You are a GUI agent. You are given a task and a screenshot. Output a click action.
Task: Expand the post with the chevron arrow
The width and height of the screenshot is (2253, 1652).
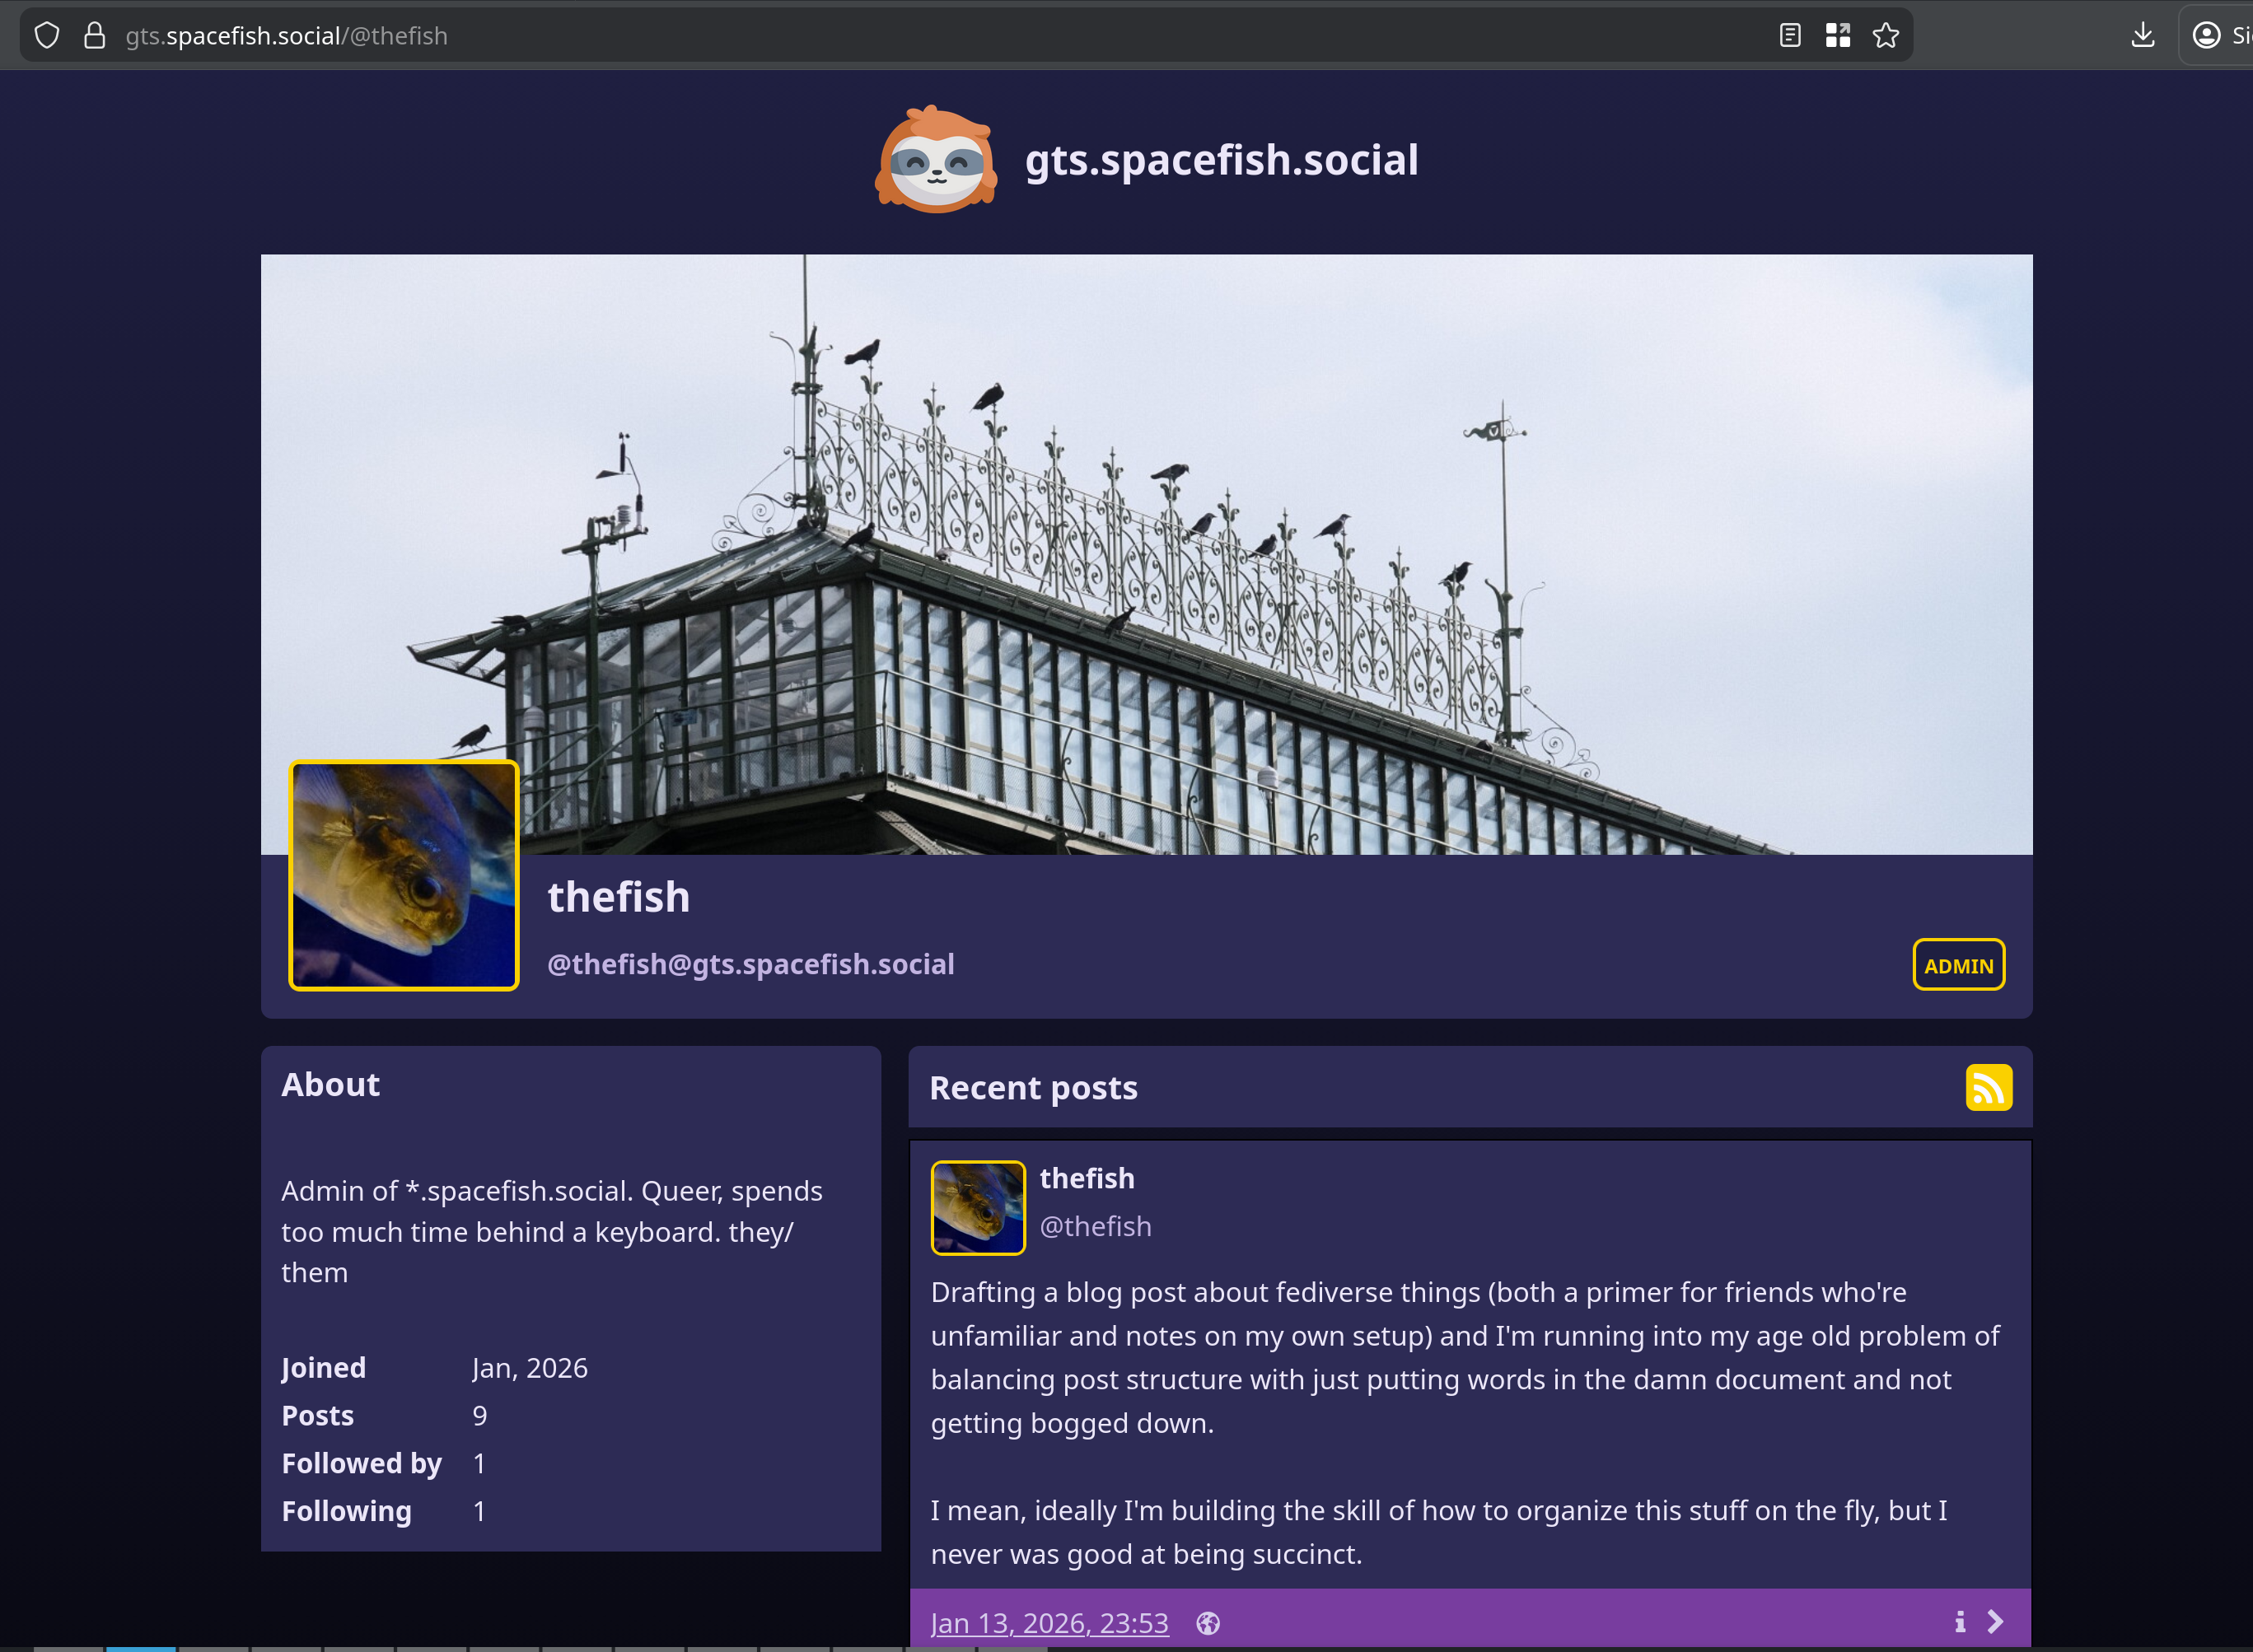(1996, 1620)
